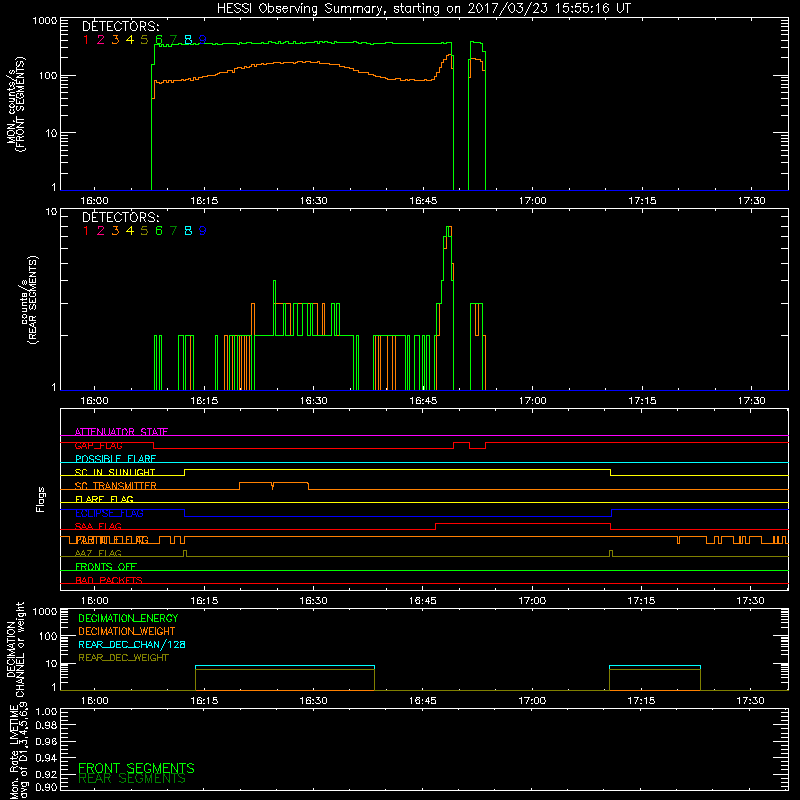Click the 1.00 value on the livetime axis
The width and height of the screenshot is (800, 800).
coord(46,711)
